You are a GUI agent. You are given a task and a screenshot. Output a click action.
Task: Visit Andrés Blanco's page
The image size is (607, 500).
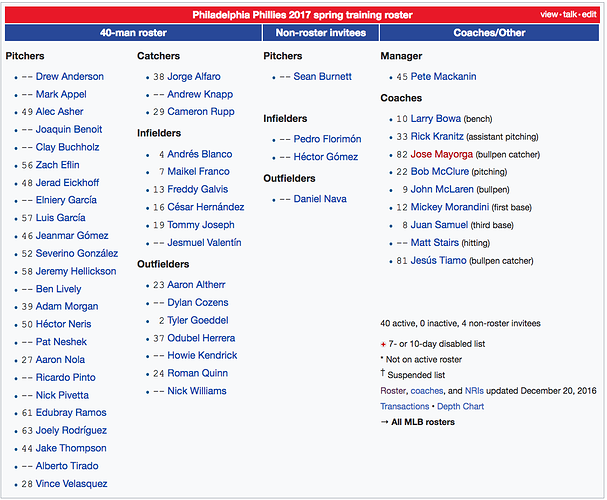tap(200, 154)
